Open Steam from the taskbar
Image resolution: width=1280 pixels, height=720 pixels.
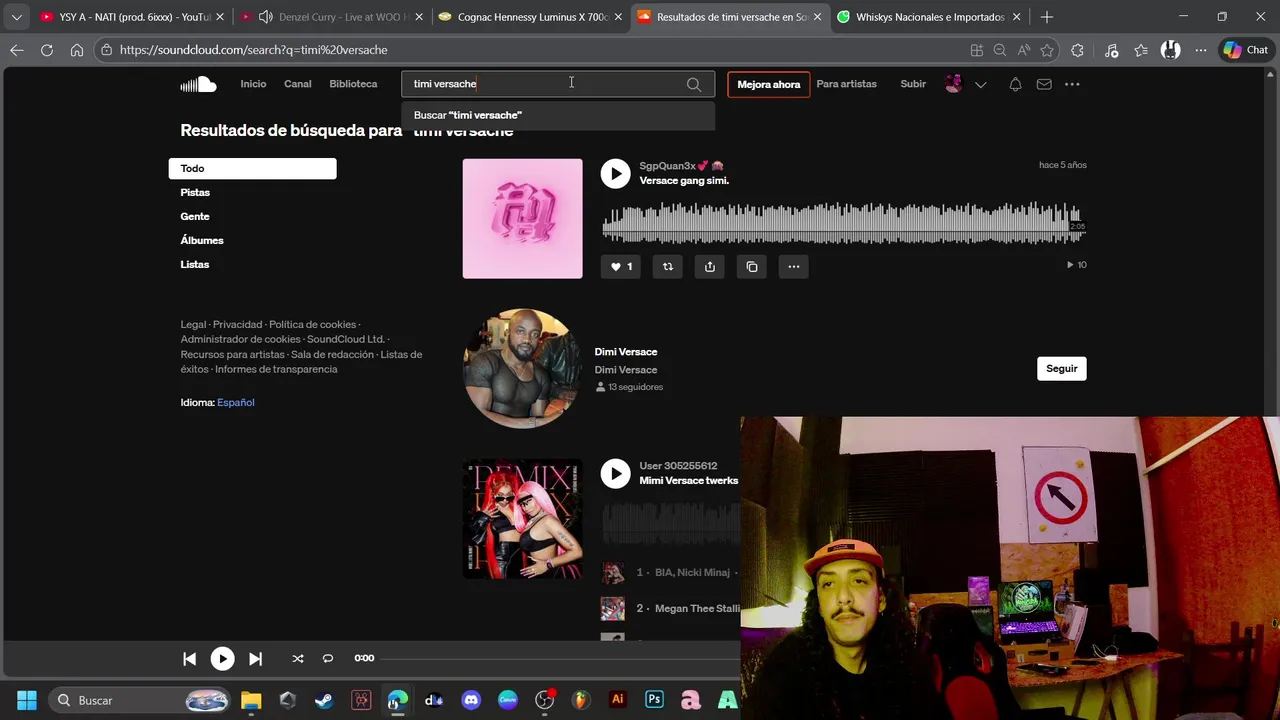(x=324, y=700)
